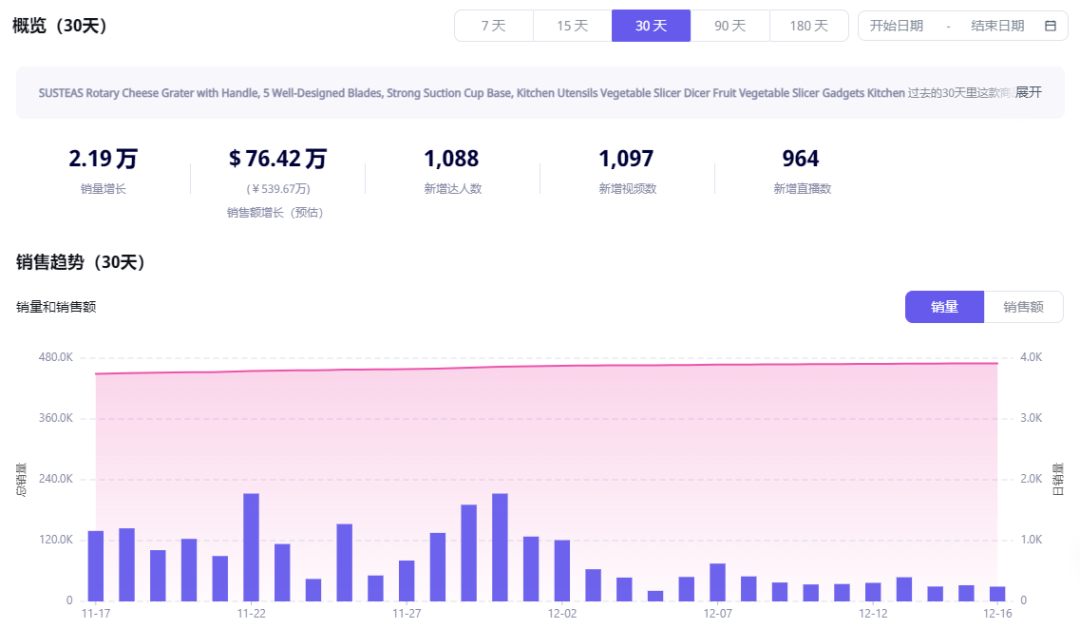Select the 7天 time range tab
1080x628 pixels.
coord(493,26)
